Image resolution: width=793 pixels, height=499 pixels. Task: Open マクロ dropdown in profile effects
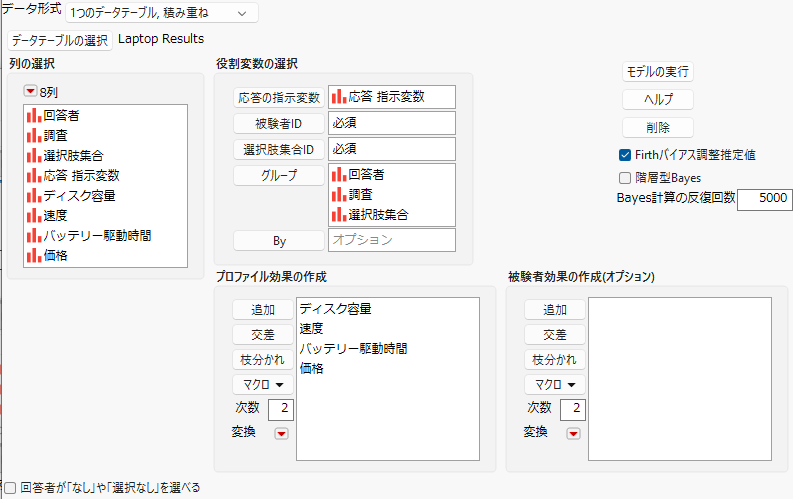pos(263,385)
